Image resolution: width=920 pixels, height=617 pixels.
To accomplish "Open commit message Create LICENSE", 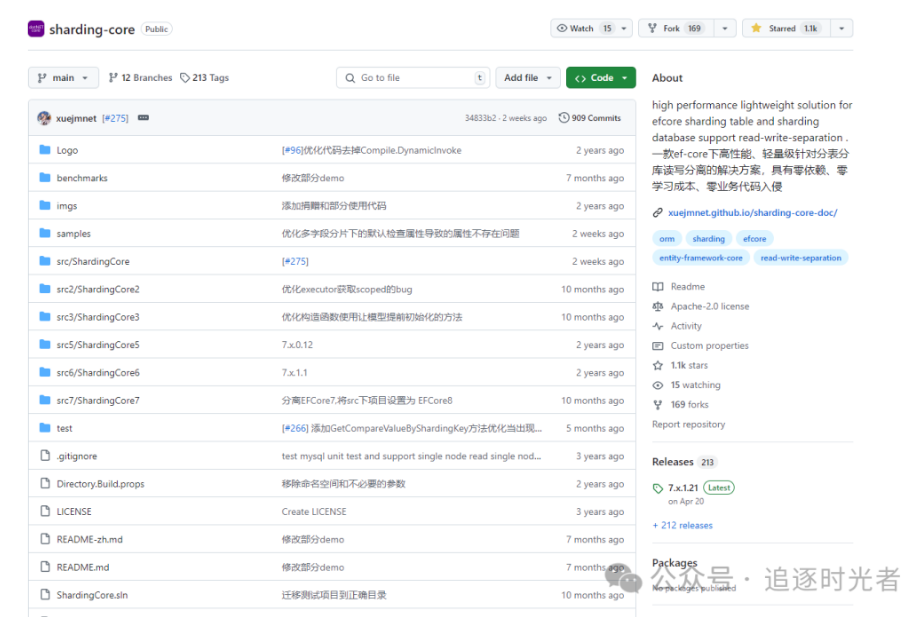I will [x=314, y=511].
